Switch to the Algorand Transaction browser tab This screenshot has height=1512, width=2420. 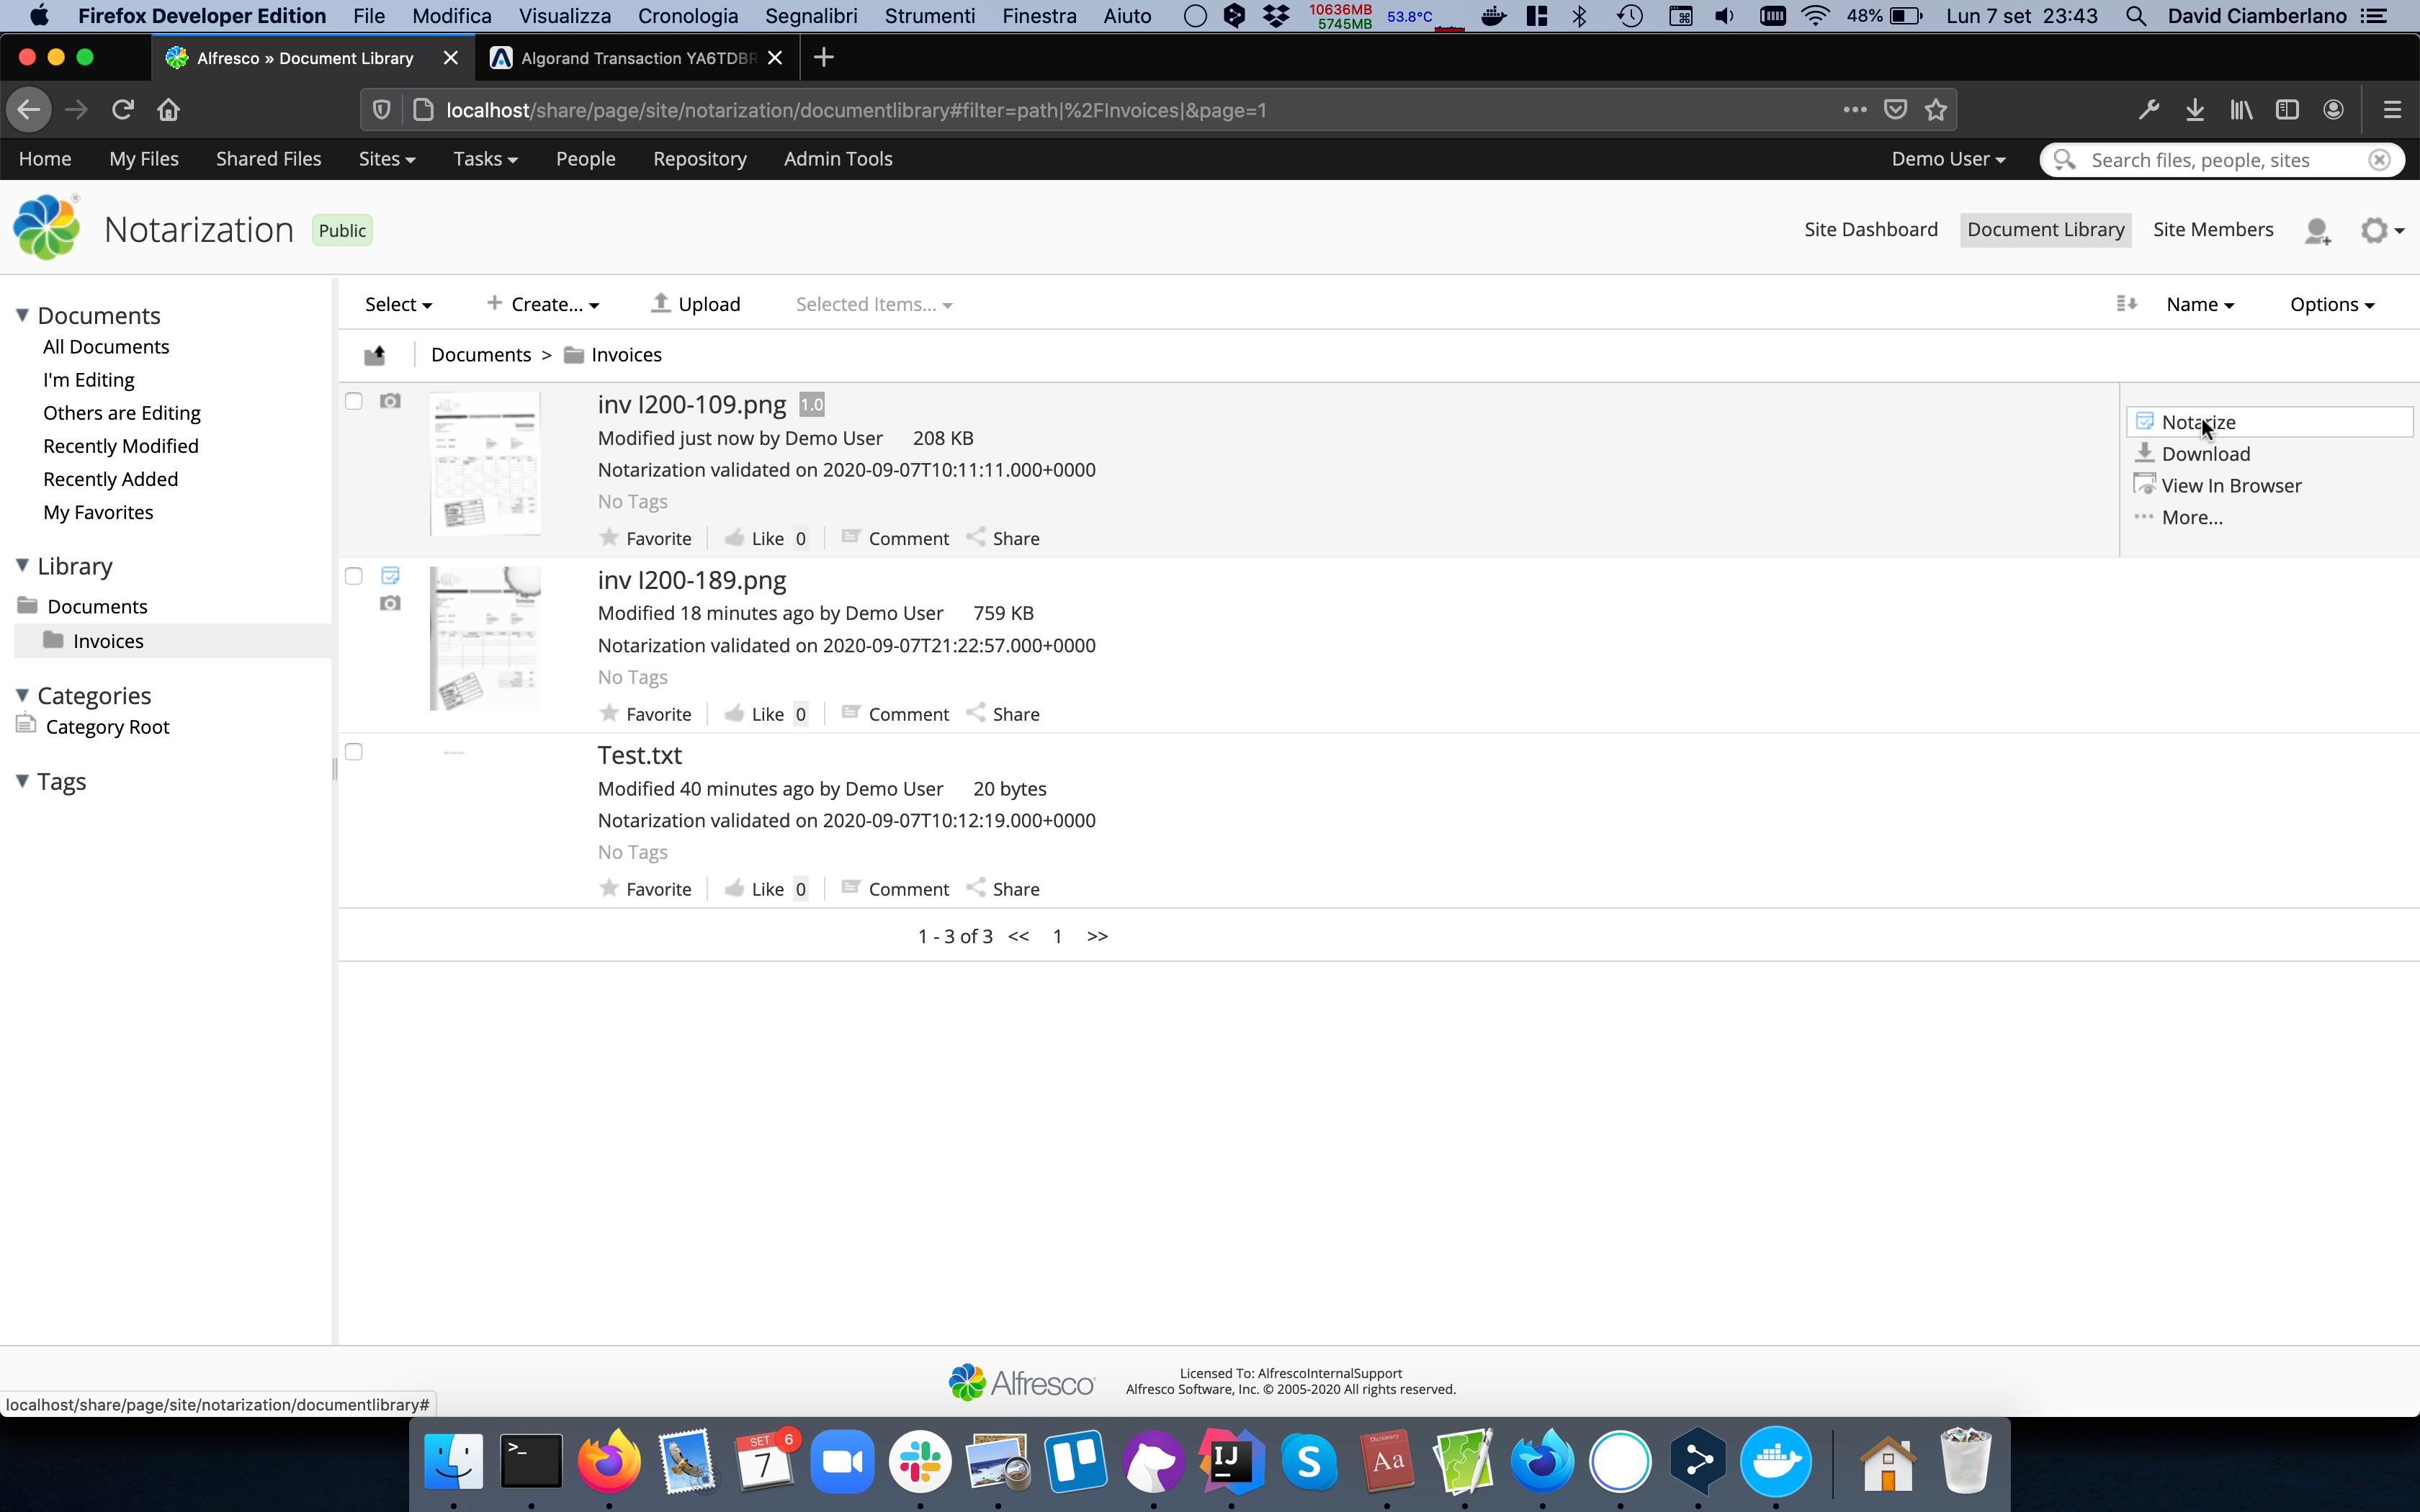click(637, 58)
